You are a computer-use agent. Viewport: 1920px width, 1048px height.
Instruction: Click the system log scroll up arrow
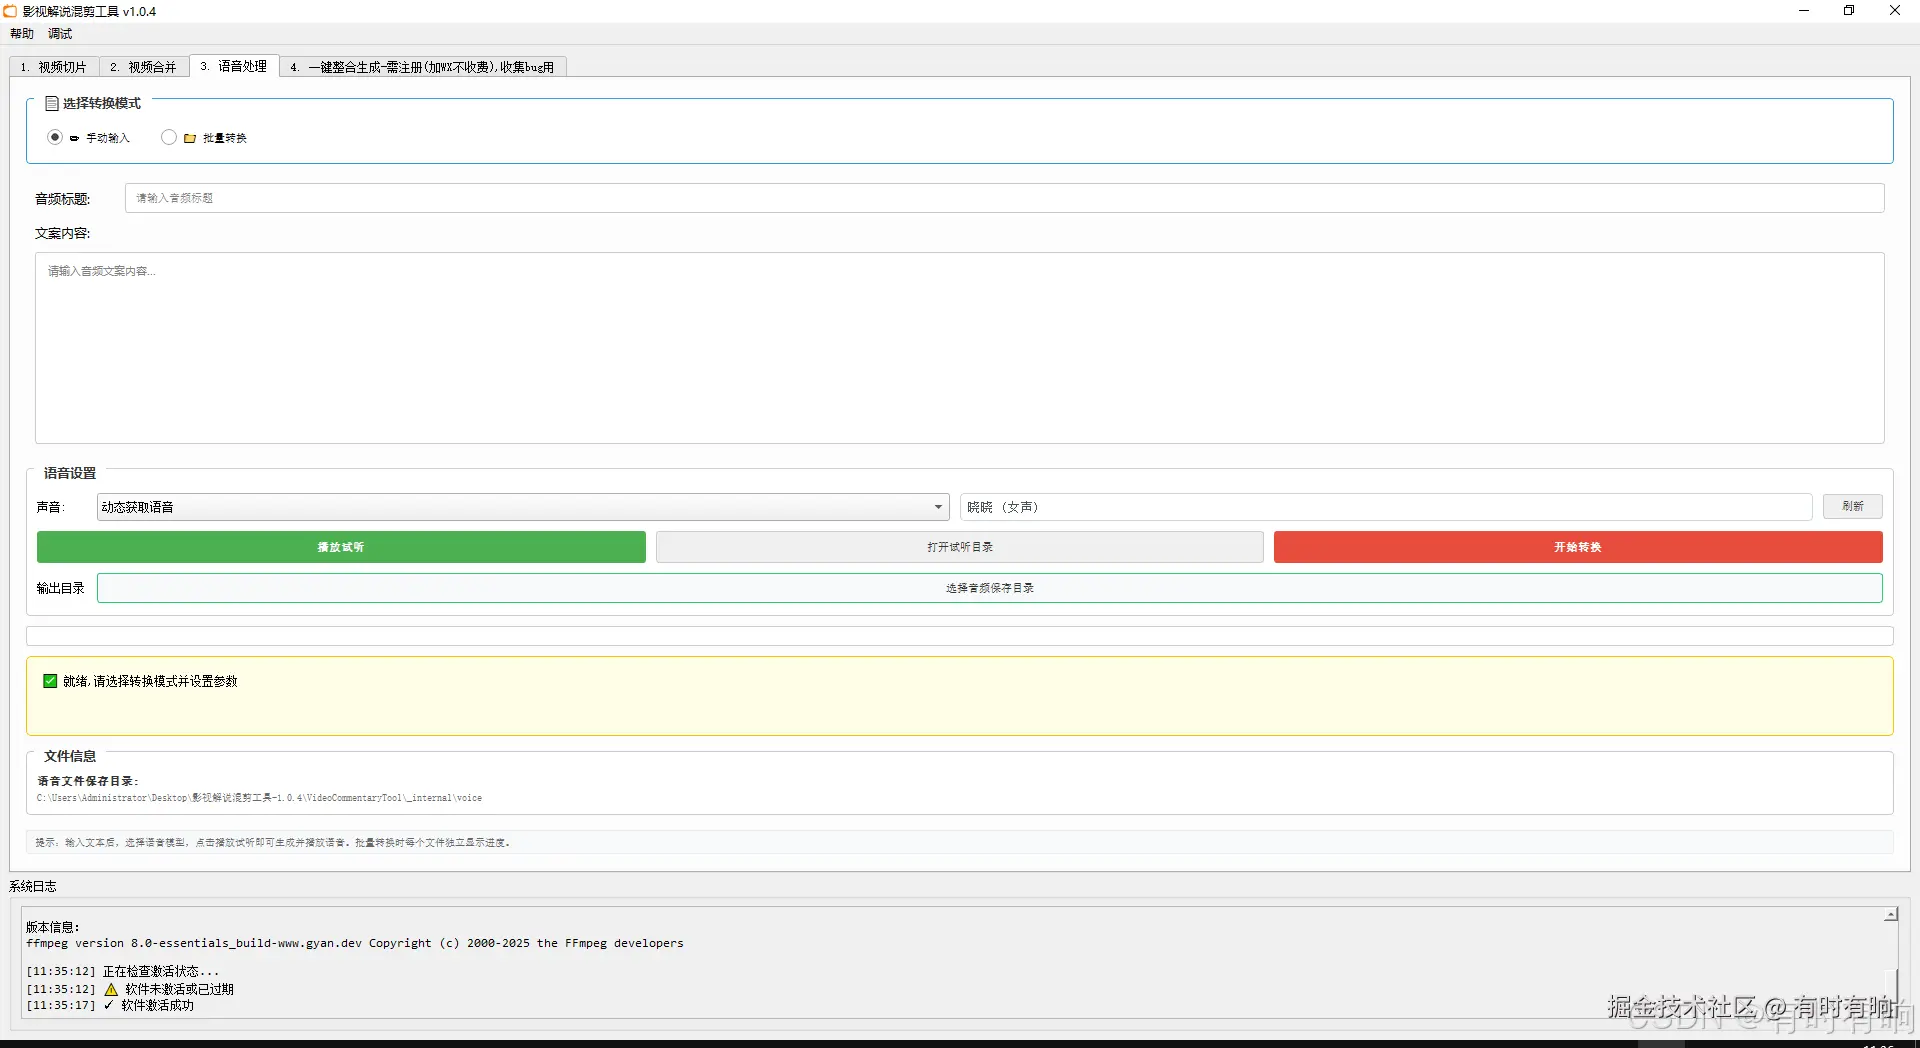[1891, 915]
